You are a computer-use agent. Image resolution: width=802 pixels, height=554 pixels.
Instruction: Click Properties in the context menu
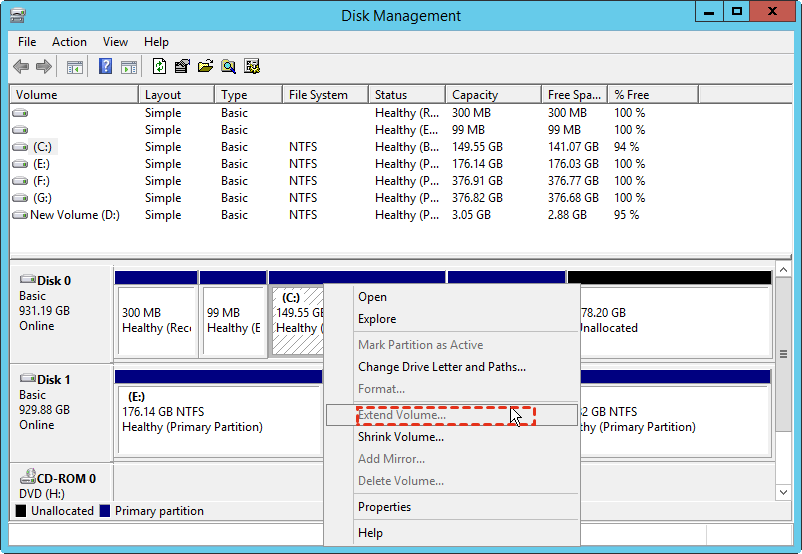click(x=384, y=507)
